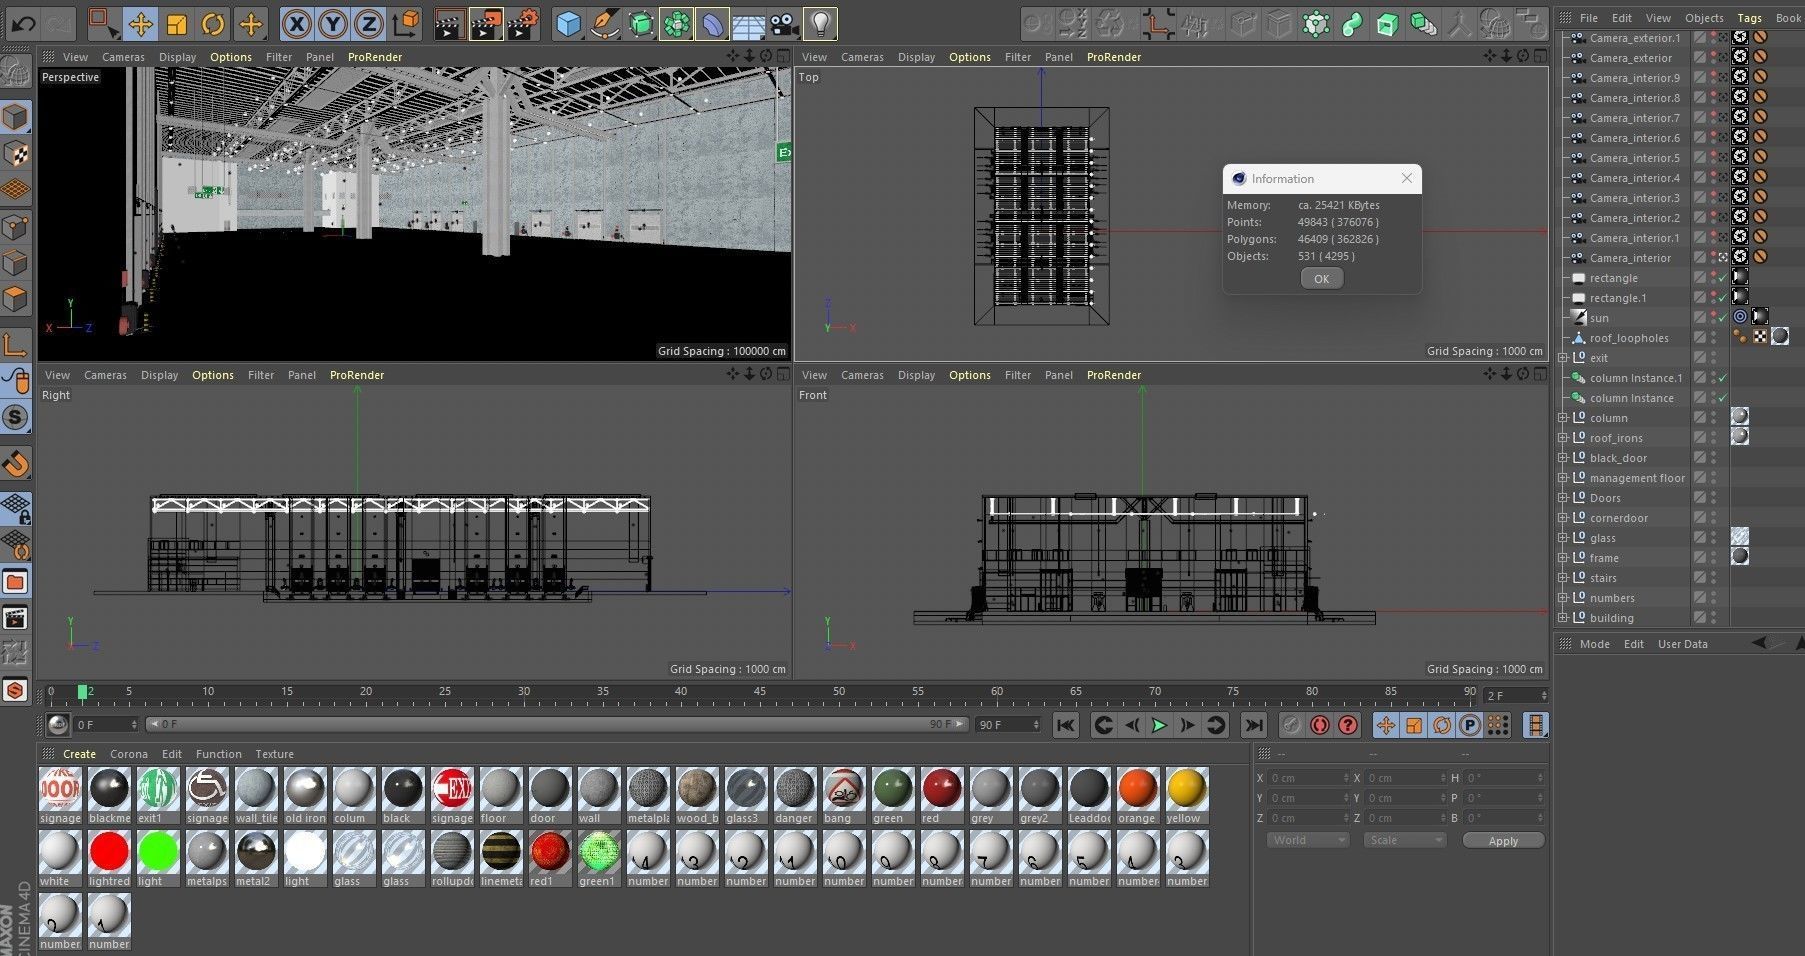The height and width of the screenshot is (956, 1805).
Task: Open the Scale mode dropdown
Action: coord(1405,840)
